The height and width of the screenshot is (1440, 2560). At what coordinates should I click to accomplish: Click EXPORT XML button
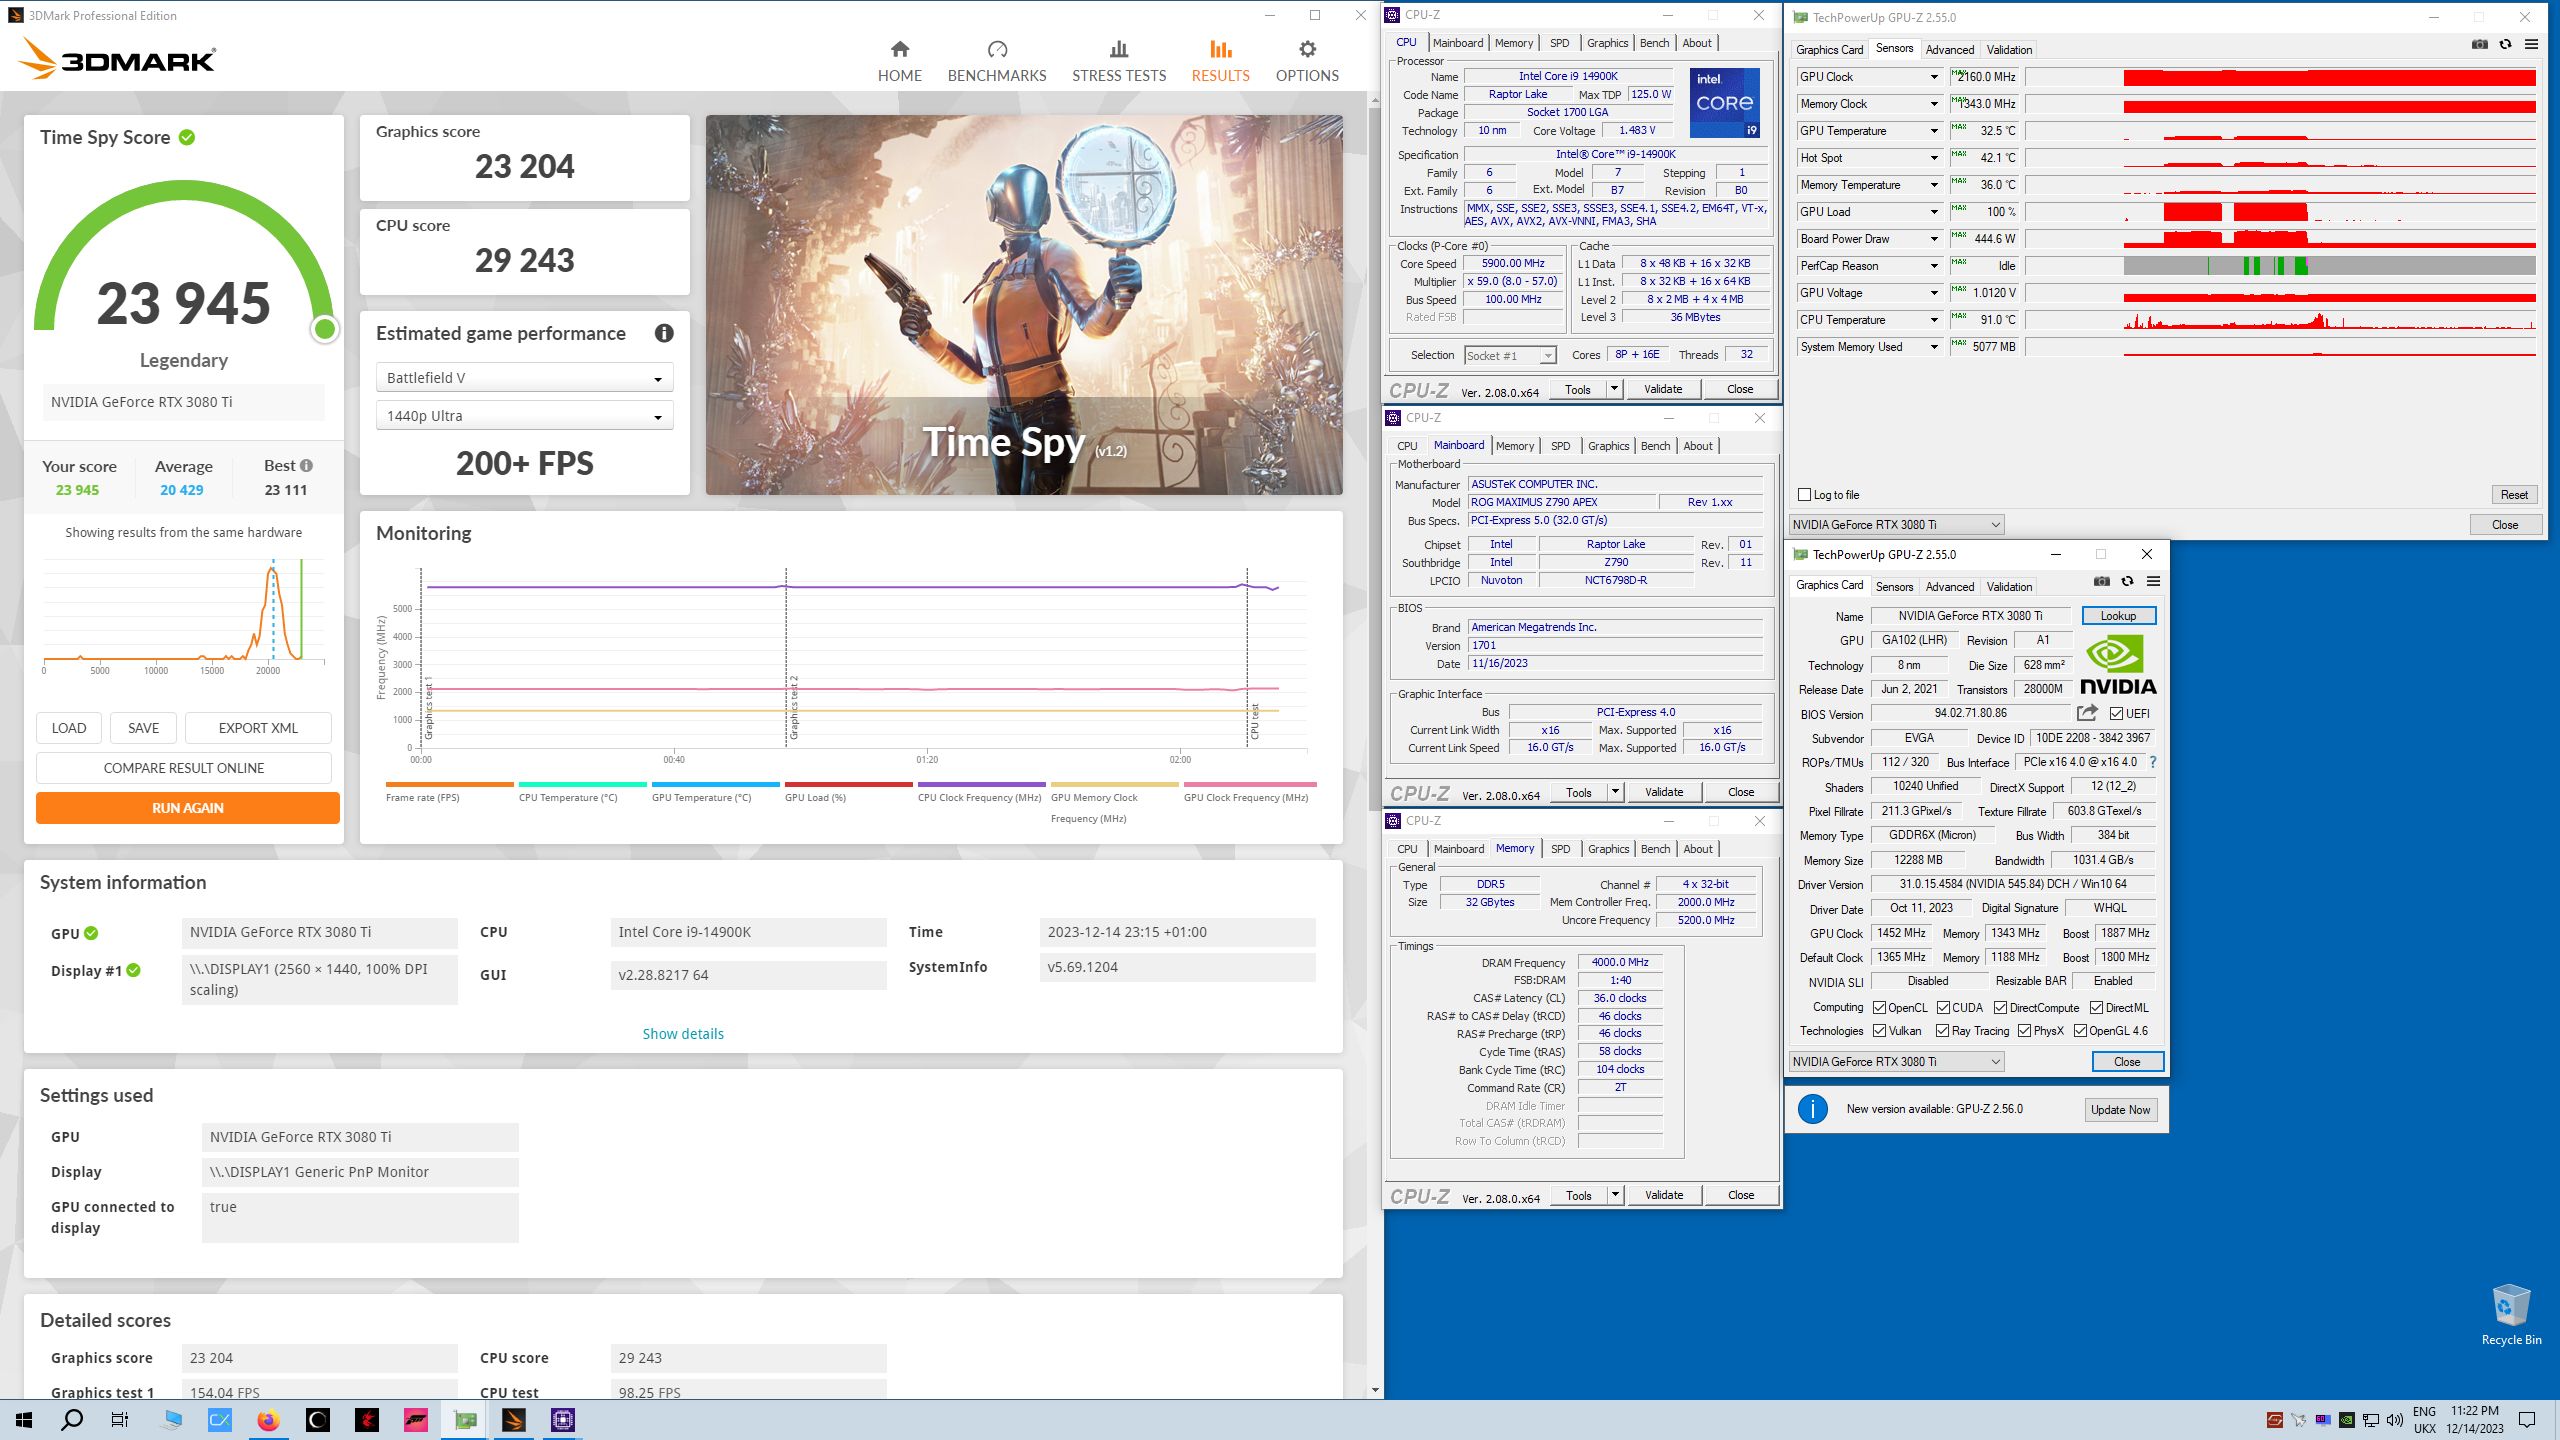coord(258,728)
